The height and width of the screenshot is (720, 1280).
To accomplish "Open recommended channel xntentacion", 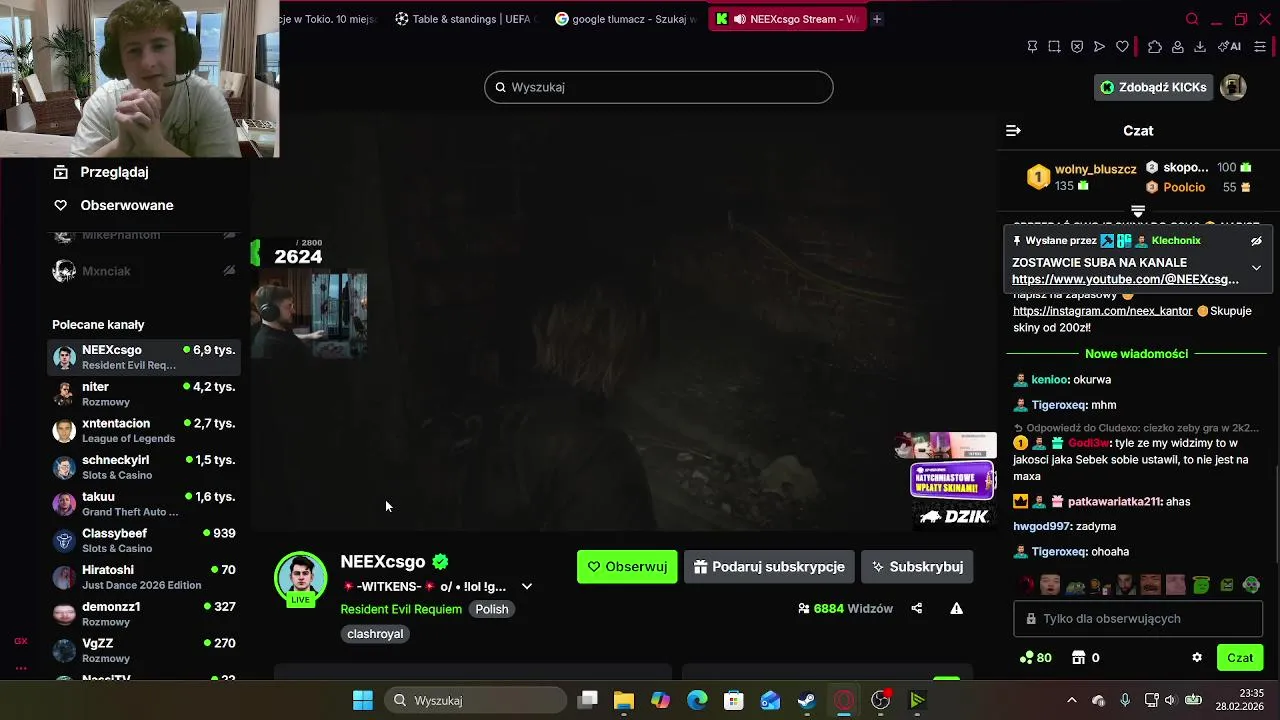I will pos(144,431).
